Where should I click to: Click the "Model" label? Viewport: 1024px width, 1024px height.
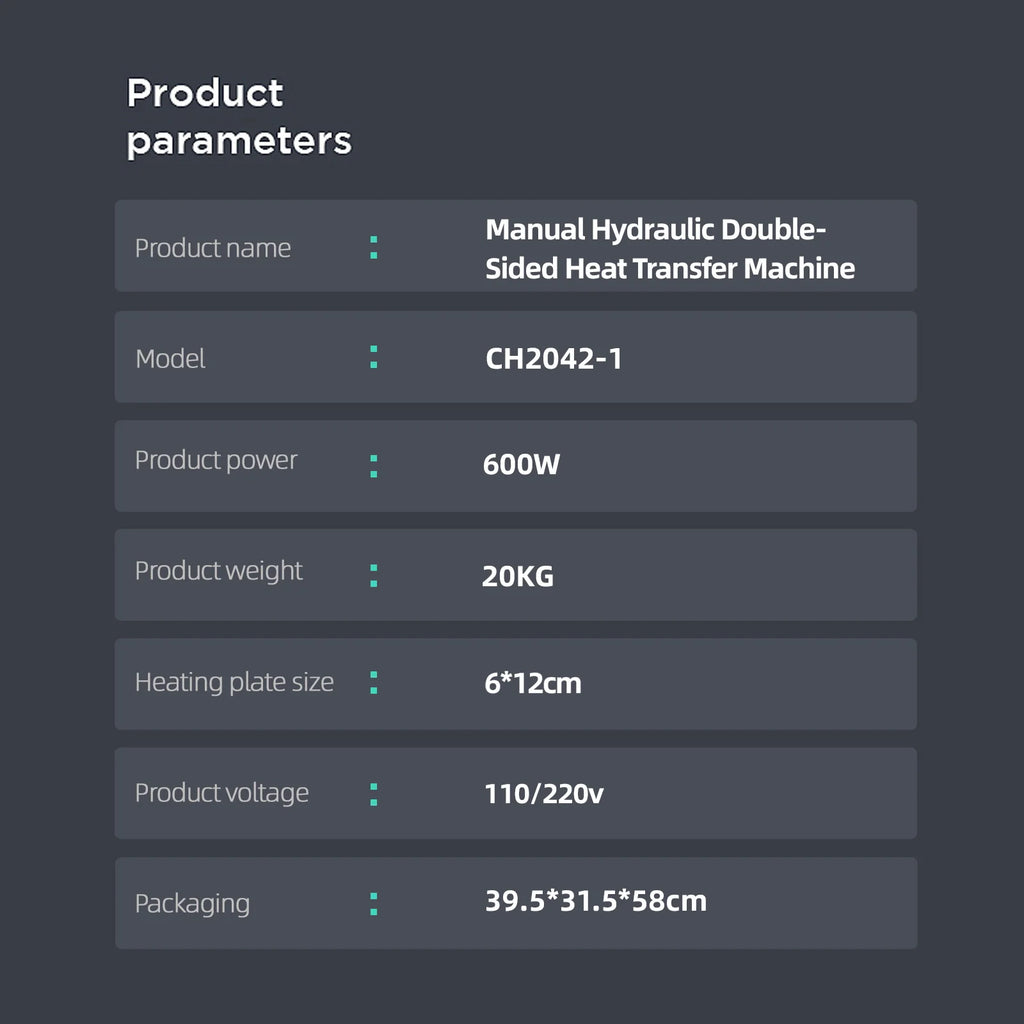[170, 358]
